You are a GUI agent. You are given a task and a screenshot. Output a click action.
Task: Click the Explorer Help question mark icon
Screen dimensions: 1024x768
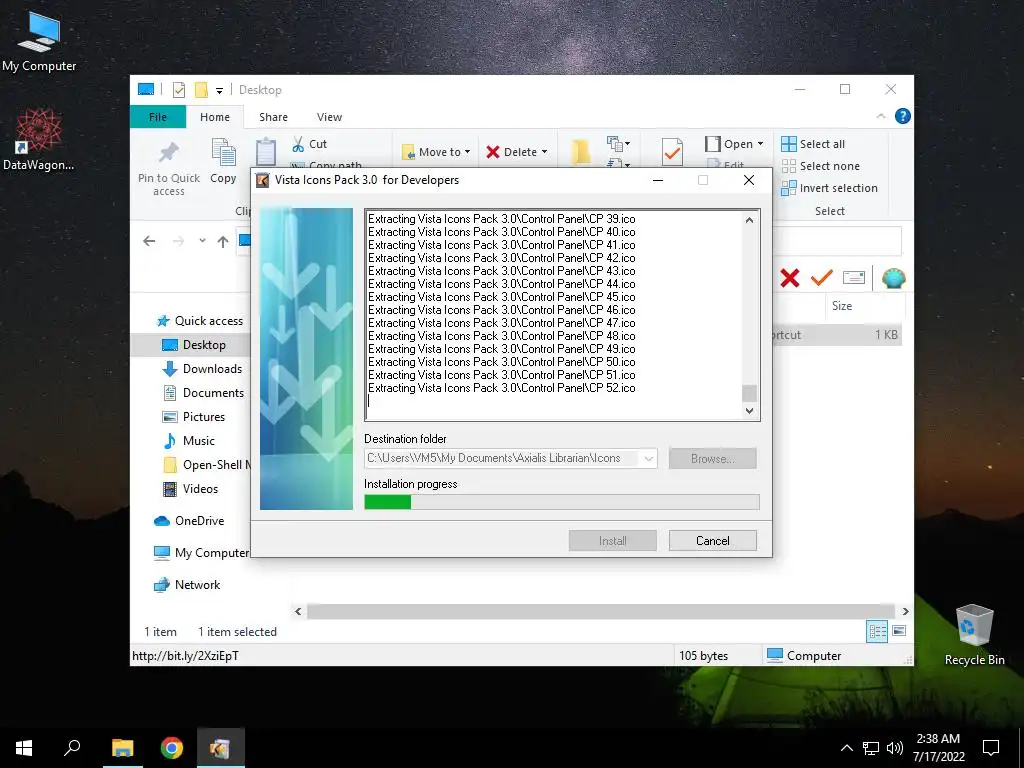pyautogui.click(x=903, y=116)
